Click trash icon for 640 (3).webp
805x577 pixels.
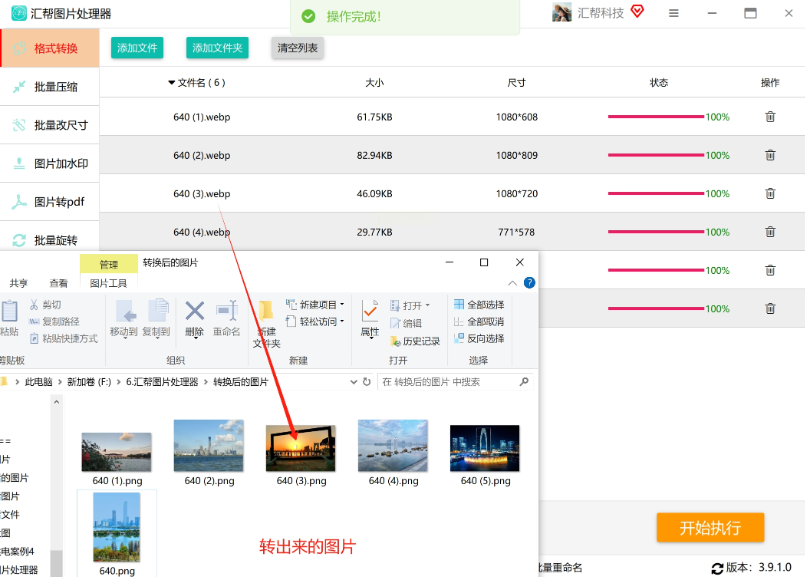pos(770,194)
